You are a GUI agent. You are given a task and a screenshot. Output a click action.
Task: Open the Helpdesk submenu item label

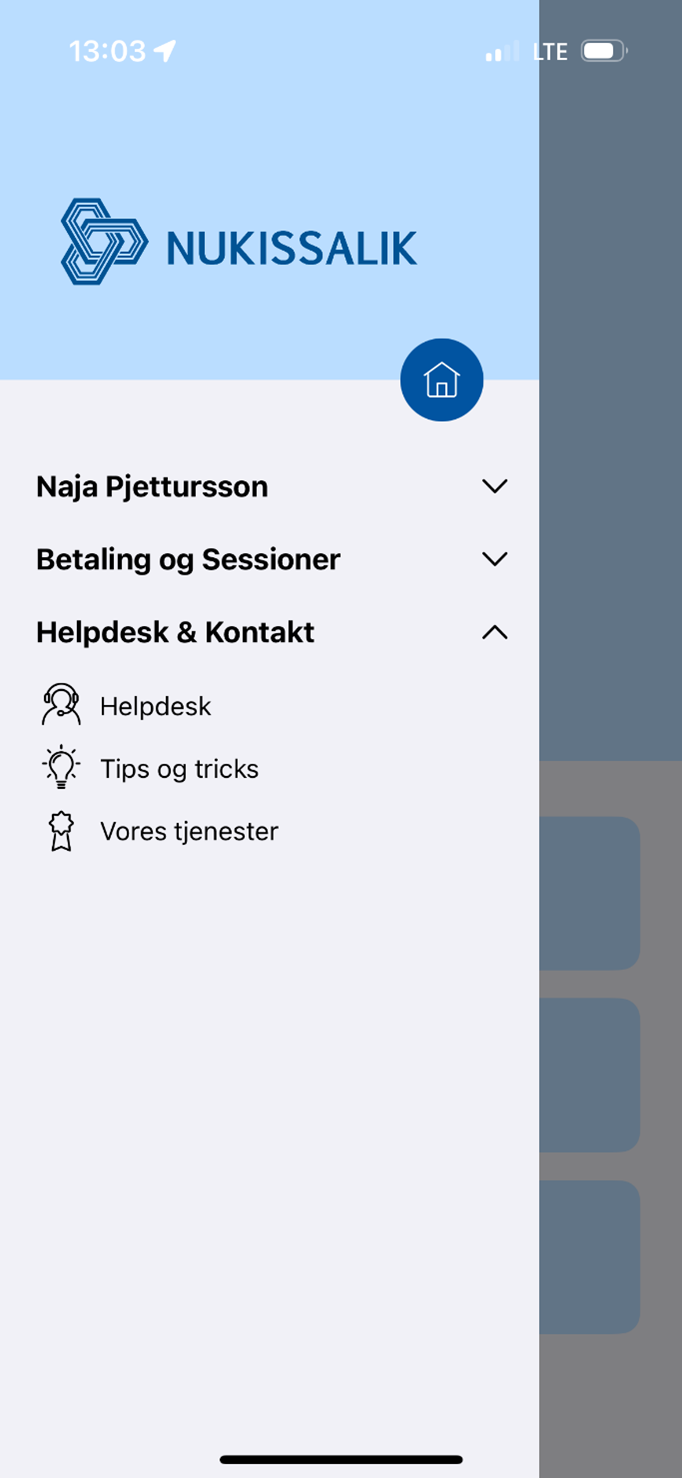click(x=156, y=706)
